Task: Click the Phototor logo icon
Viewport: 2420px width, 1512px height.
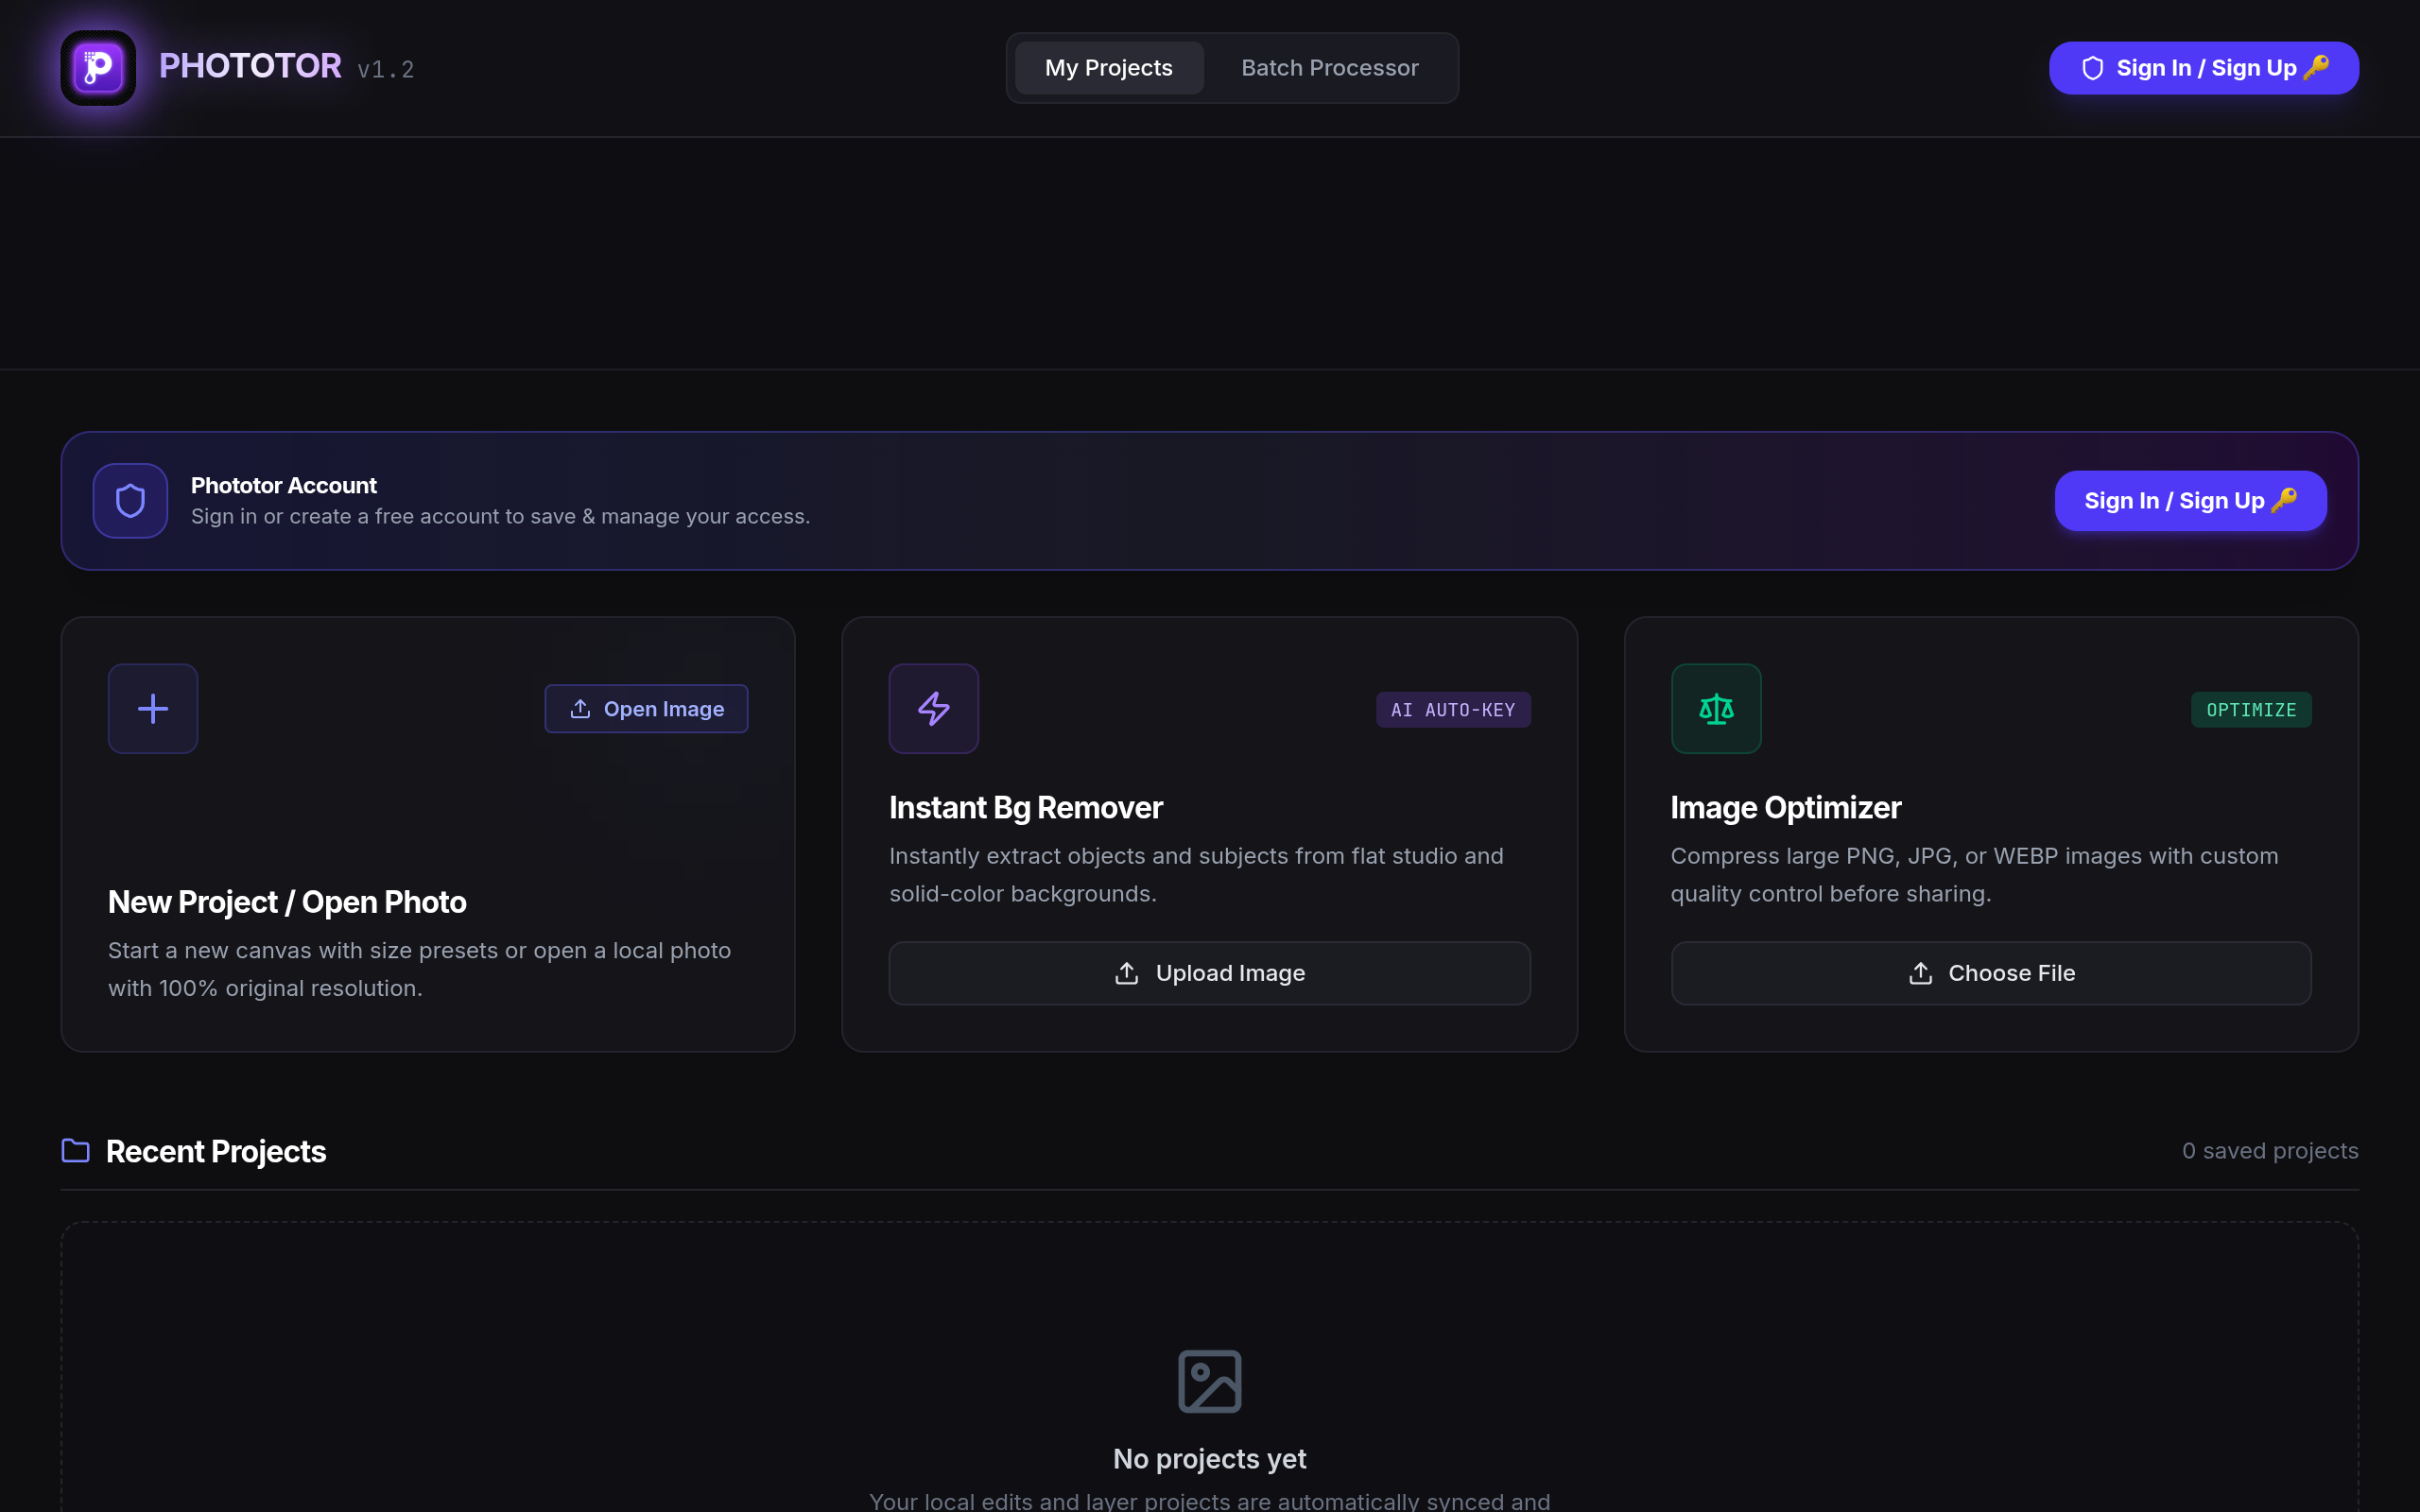Action: [98, 68]
